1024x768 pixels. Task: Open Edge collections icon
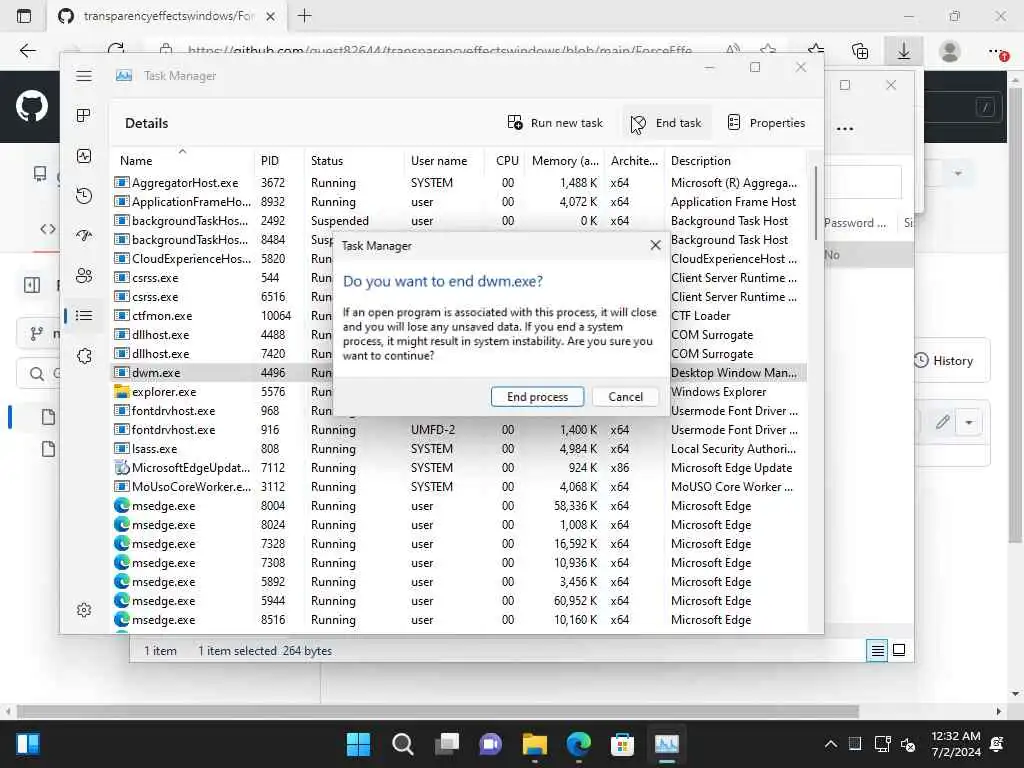[x=859, y=51]
